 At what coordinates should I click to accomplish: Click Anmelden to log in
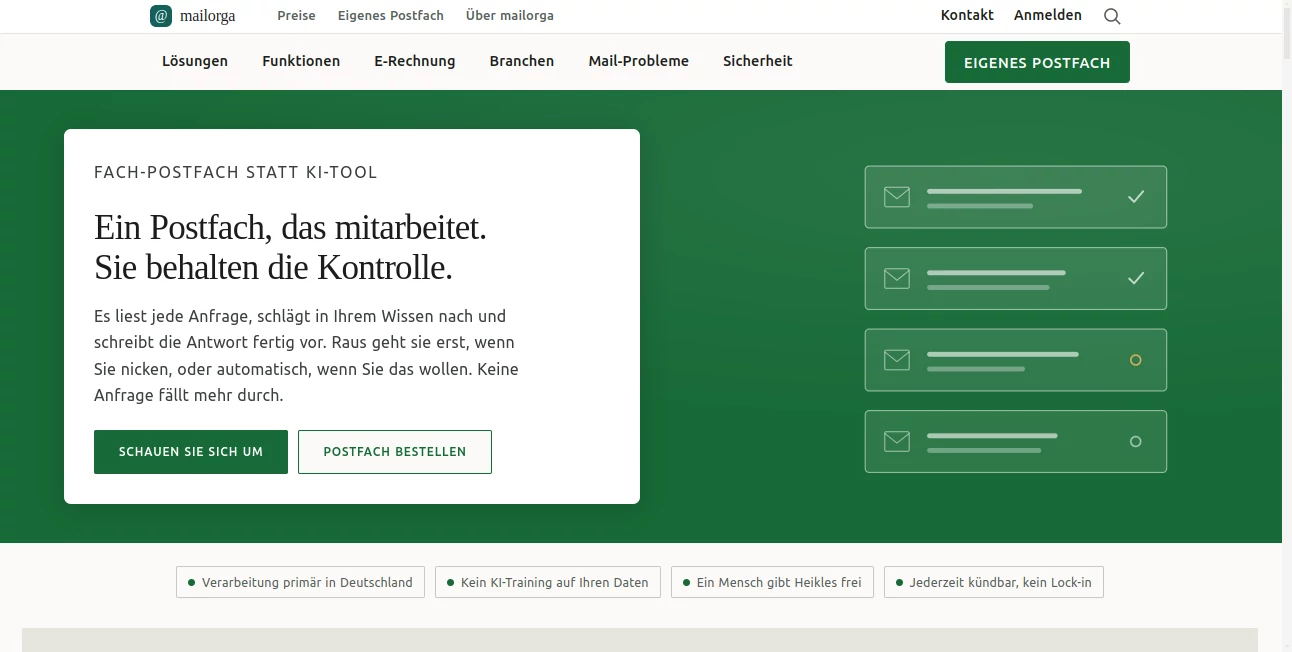point(1048,15)
